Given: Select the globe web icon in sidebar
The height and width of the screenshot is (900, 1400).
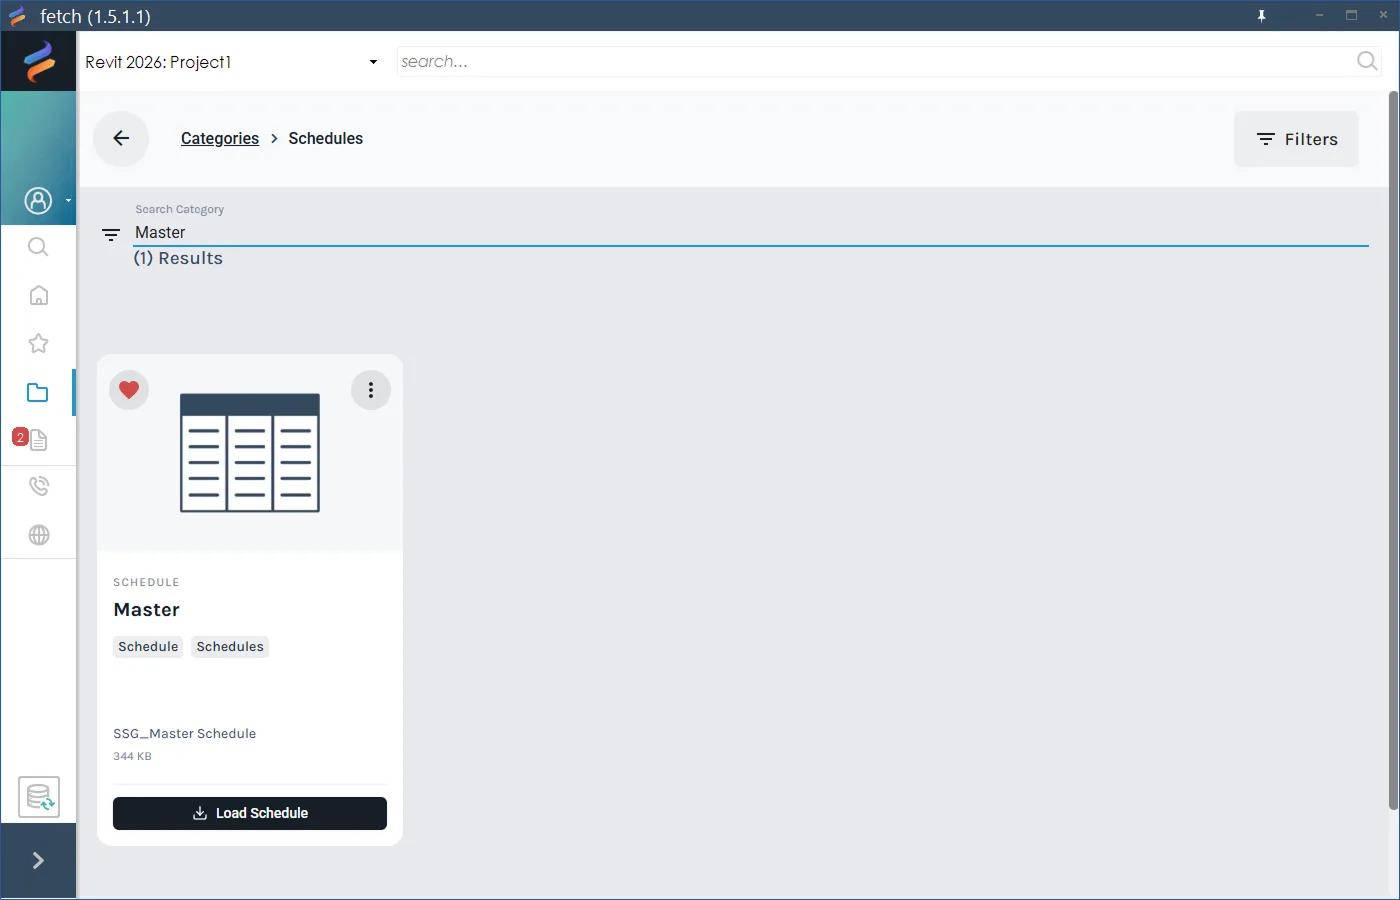Looking at the screenshot, I should pos(38,535).
